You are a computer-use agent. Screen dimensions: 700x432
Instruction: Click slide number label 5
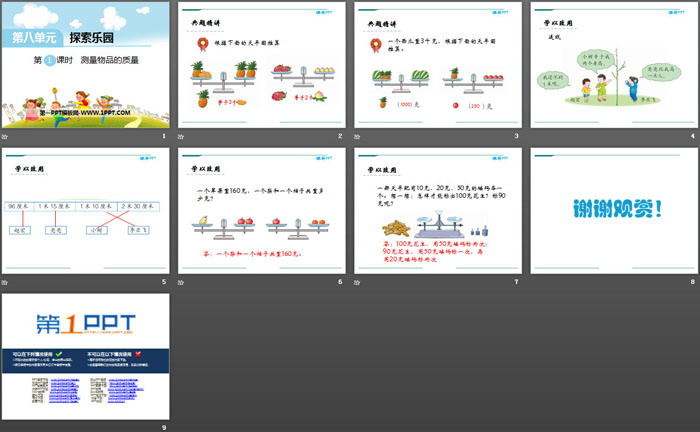[164, 282]
